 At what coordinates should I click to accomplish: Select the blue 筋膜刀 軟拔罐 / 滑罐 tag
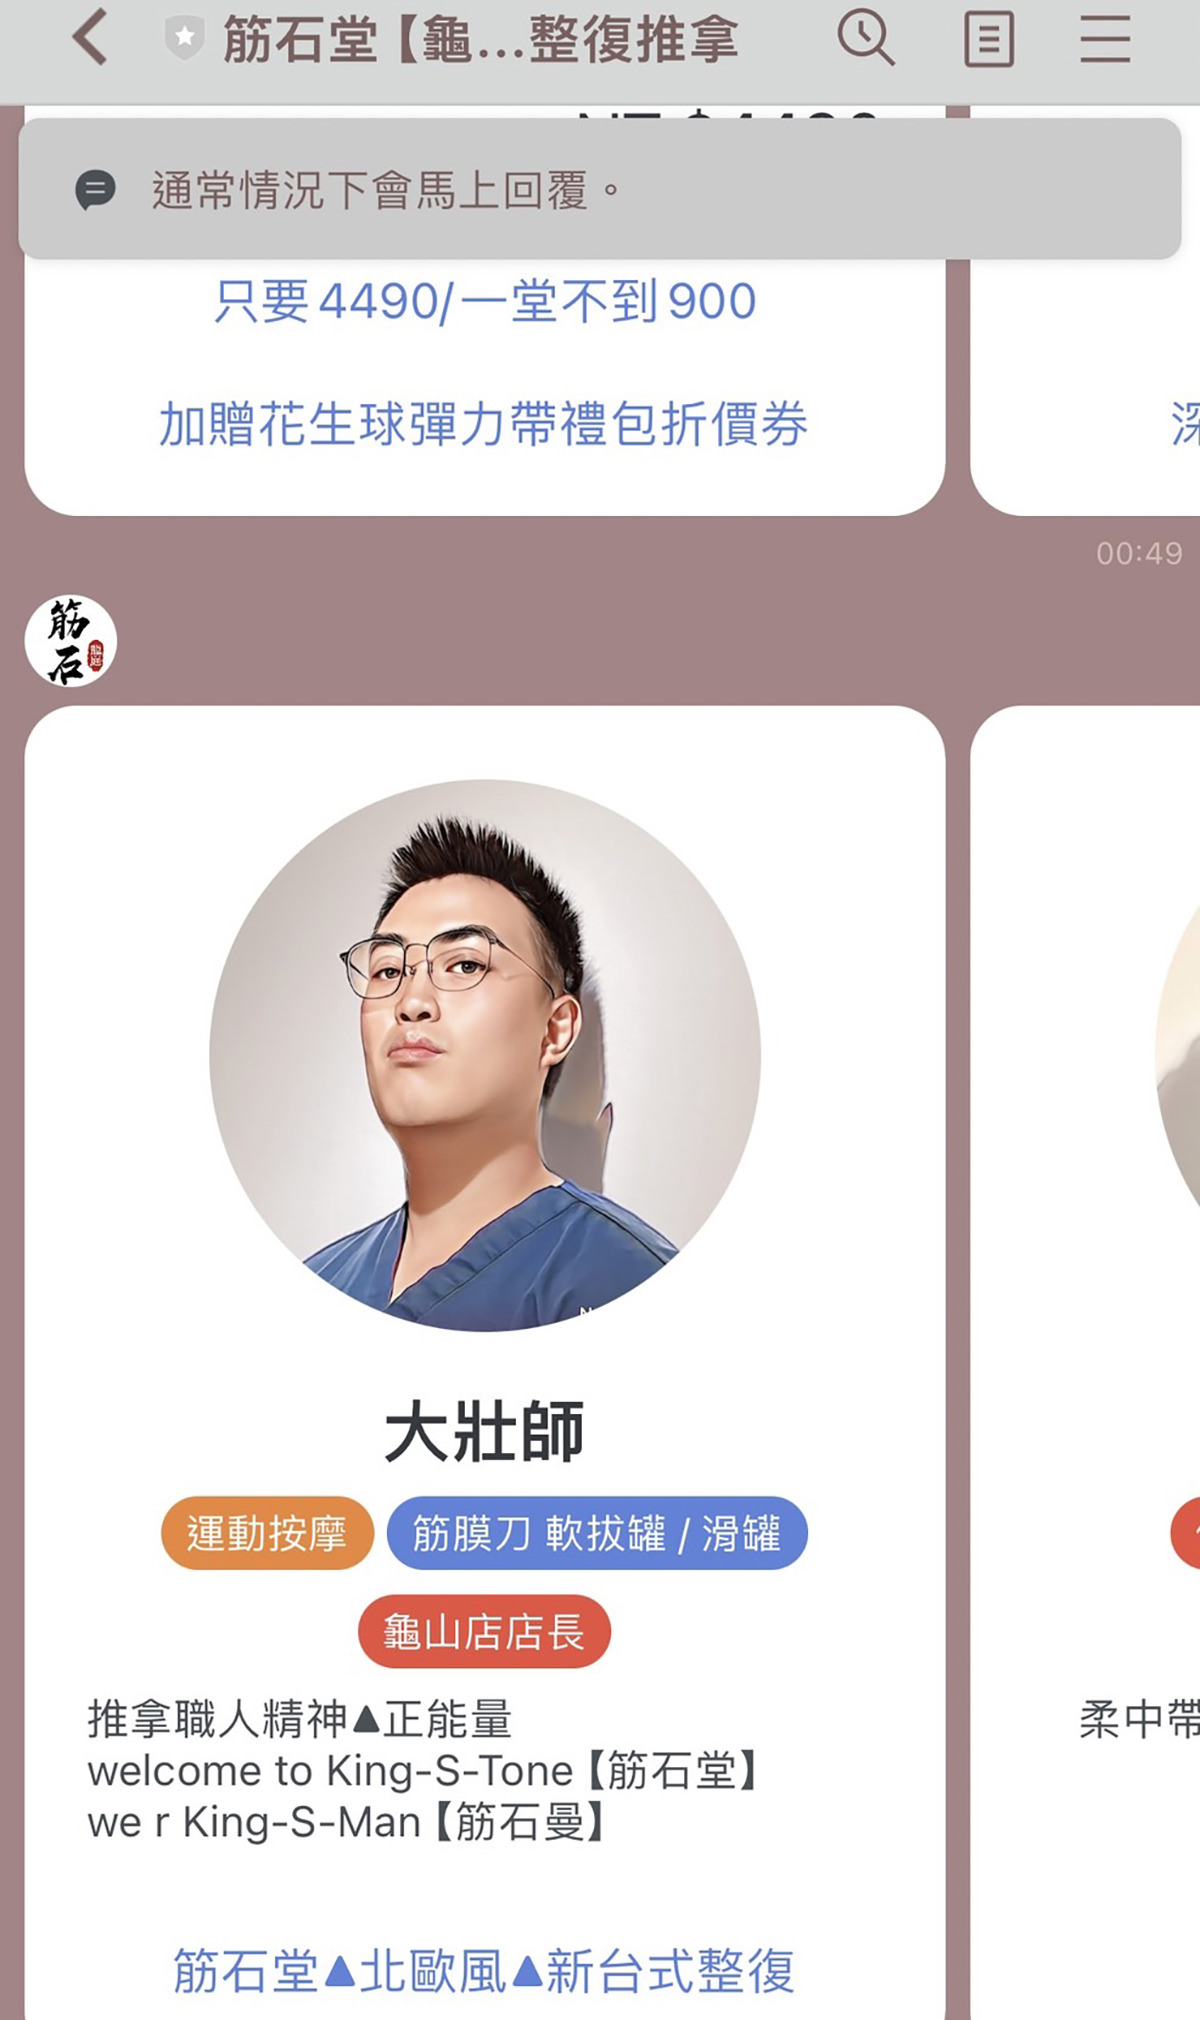597,1533
